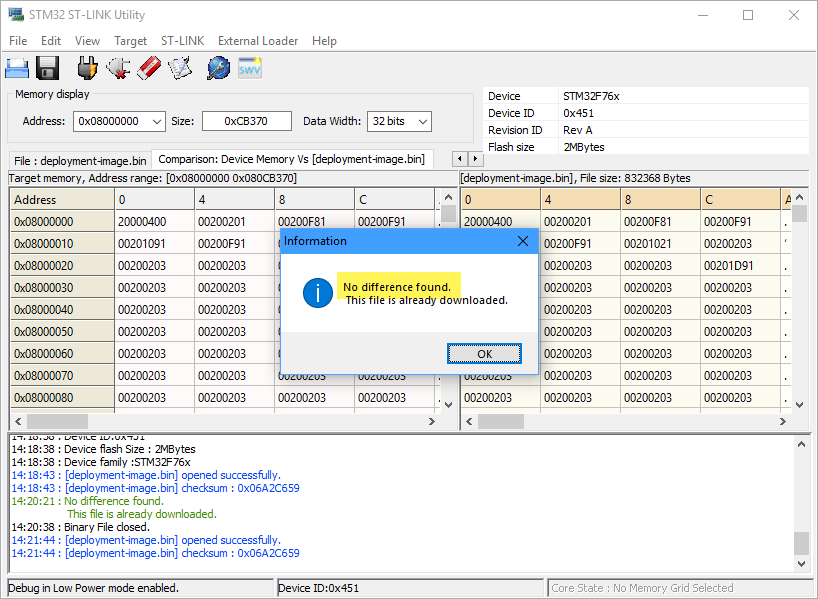Select Comparison: Device Memory tab
818x599 pixels.
pos(292,159)
